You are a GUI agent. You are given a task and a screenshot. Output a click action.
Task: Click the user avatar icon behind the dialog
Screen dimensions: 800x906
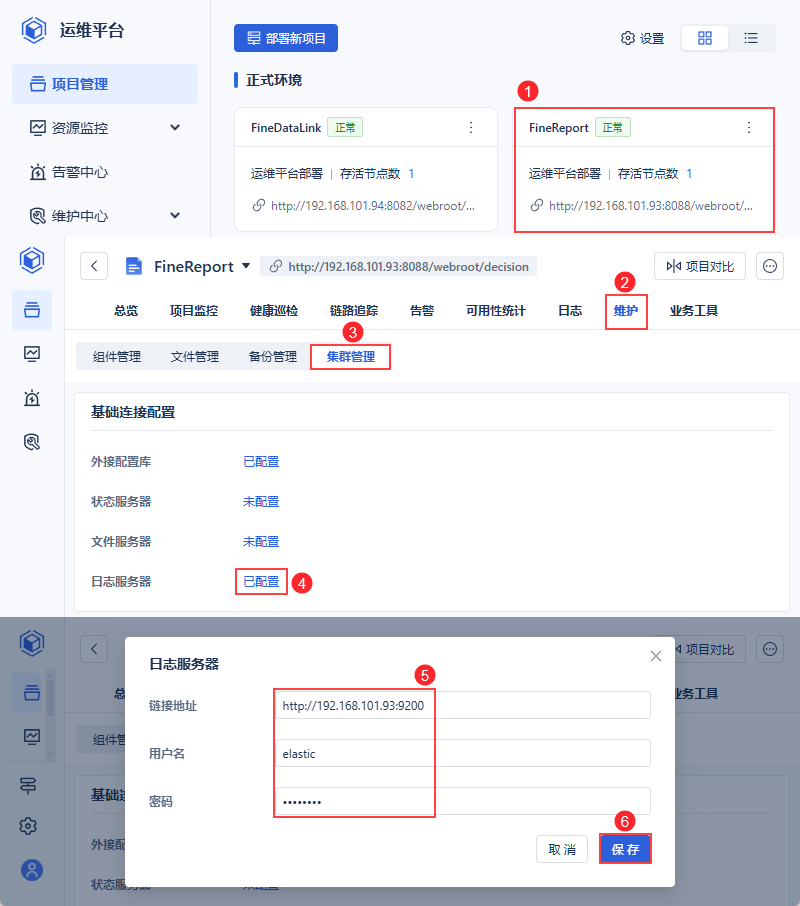(32, 870)
